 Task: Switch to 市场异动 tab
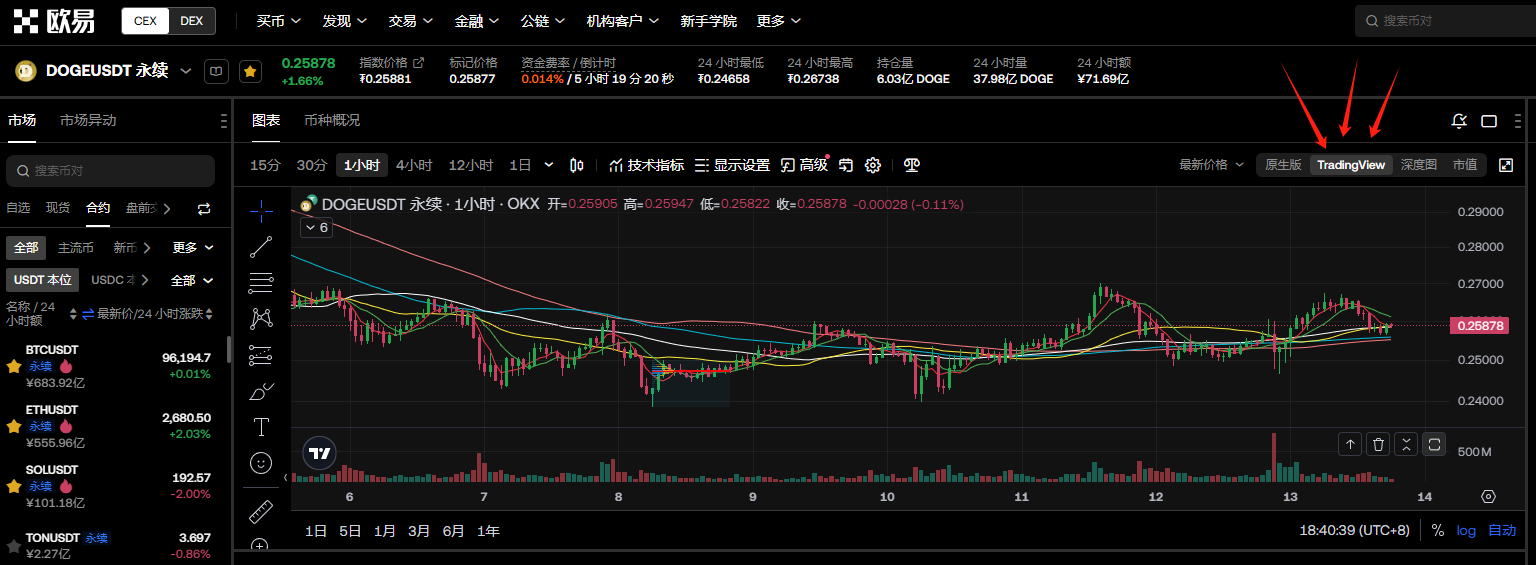pos(88,120)
